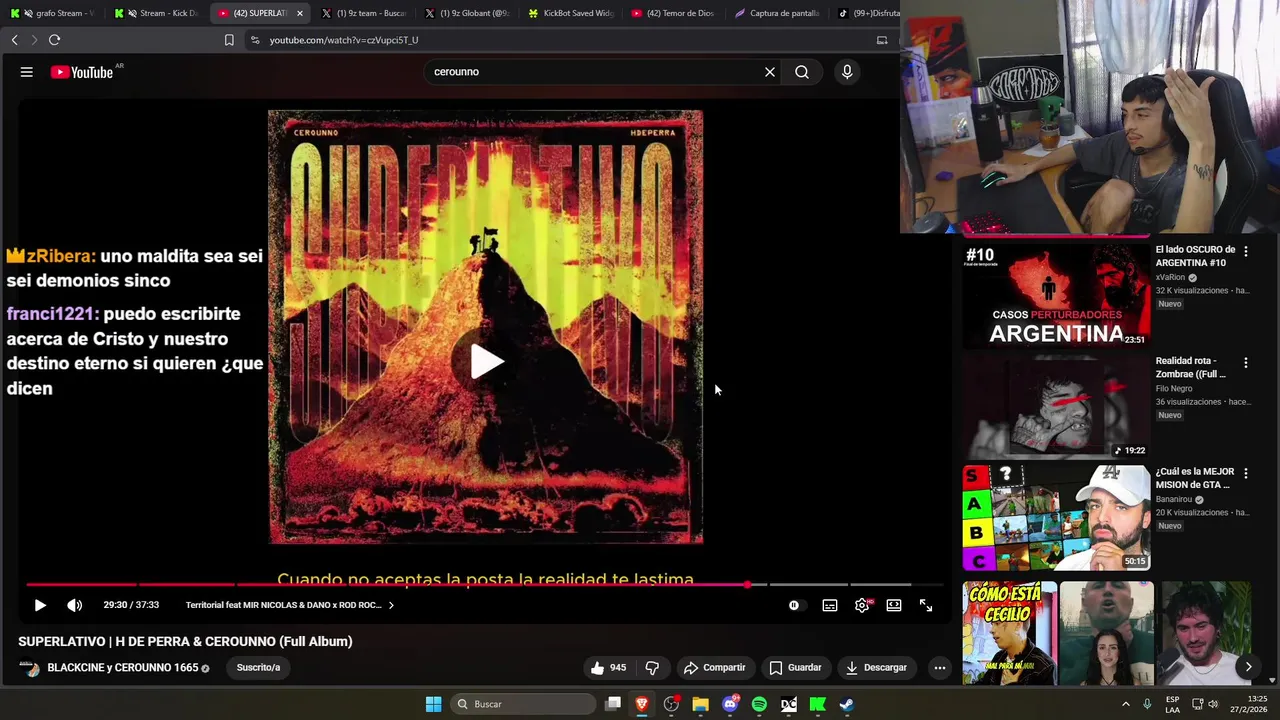The image size is (1280, 720).
Task: Reload the page with refresh icon
Action: (x=54, y=40)
